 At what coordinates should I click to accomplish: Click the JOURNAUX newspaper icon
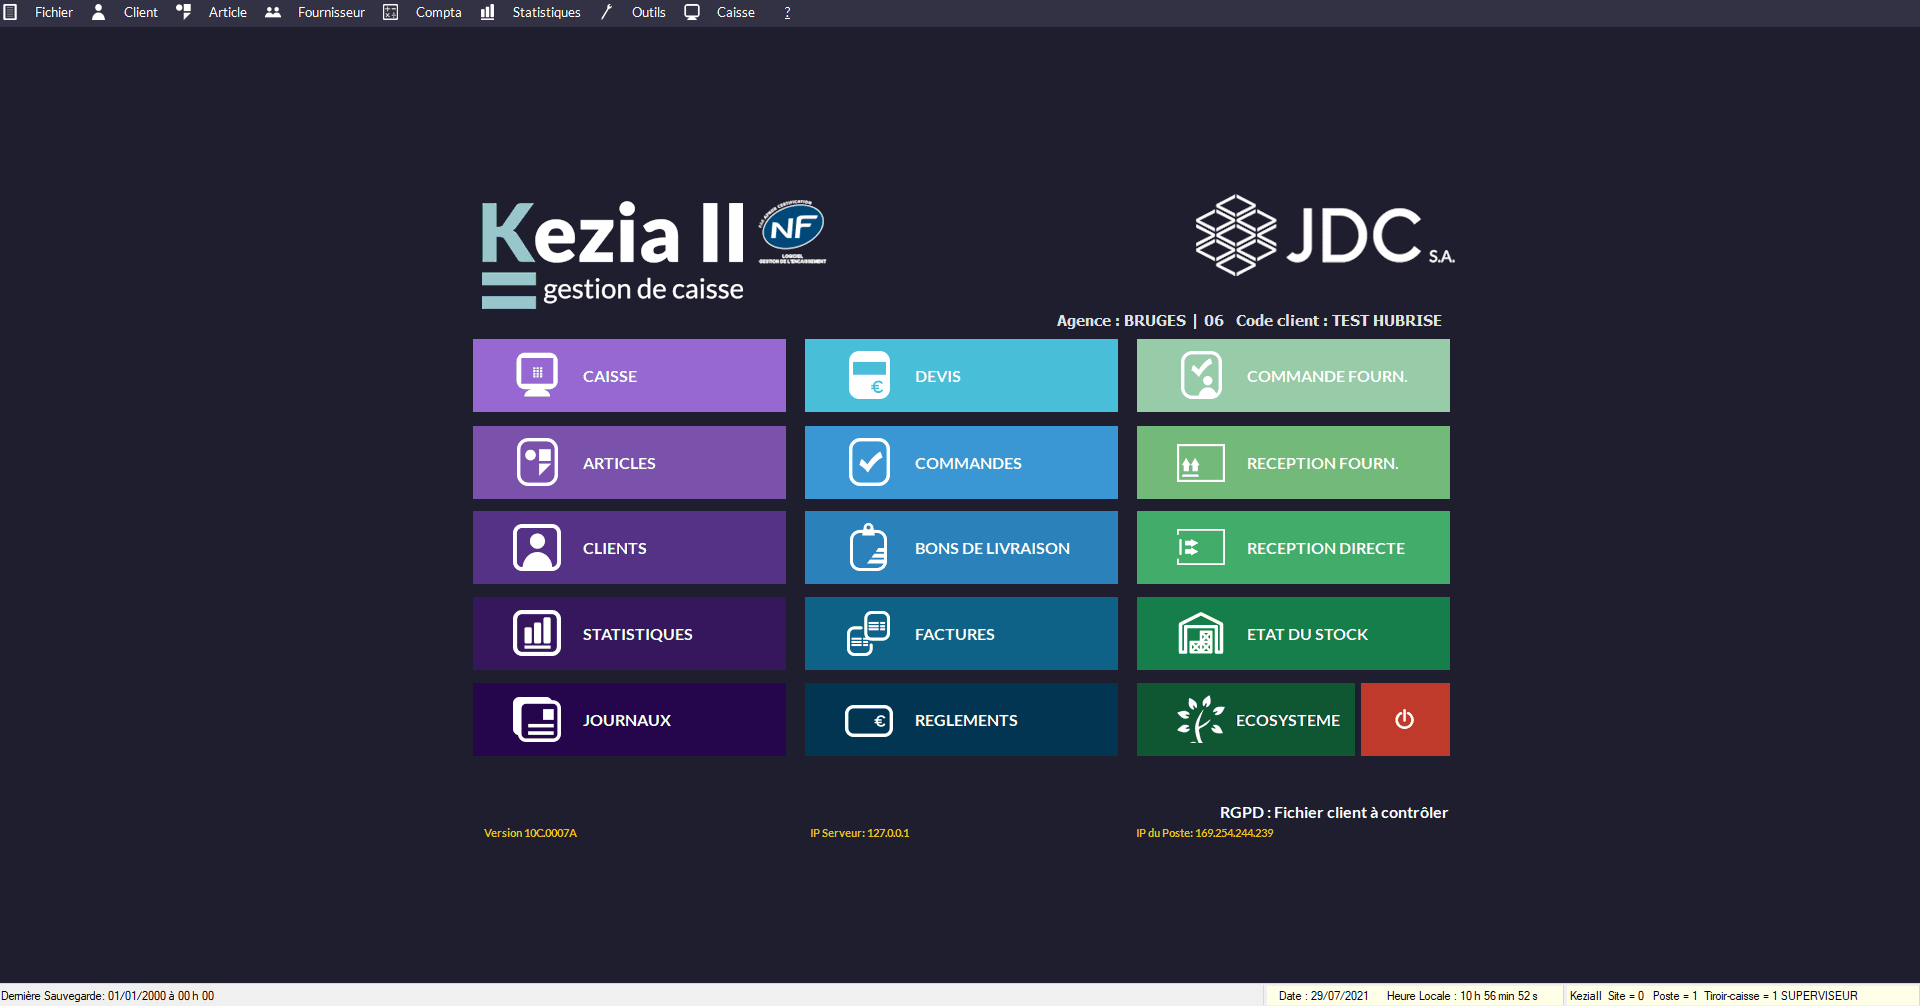537,719
